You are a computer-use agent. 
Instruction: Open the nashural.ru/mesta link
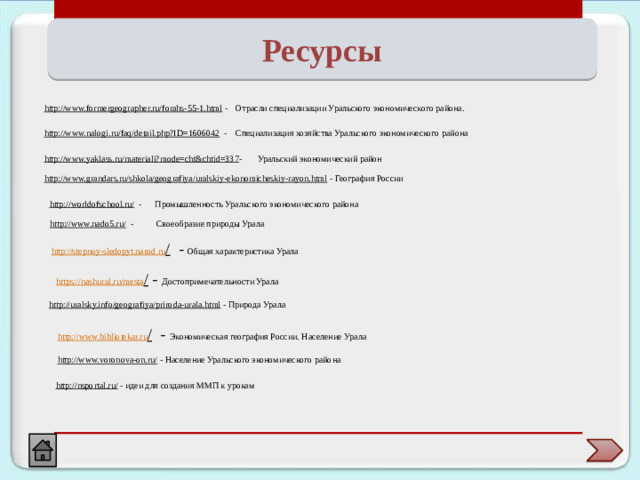coord(100,282)
